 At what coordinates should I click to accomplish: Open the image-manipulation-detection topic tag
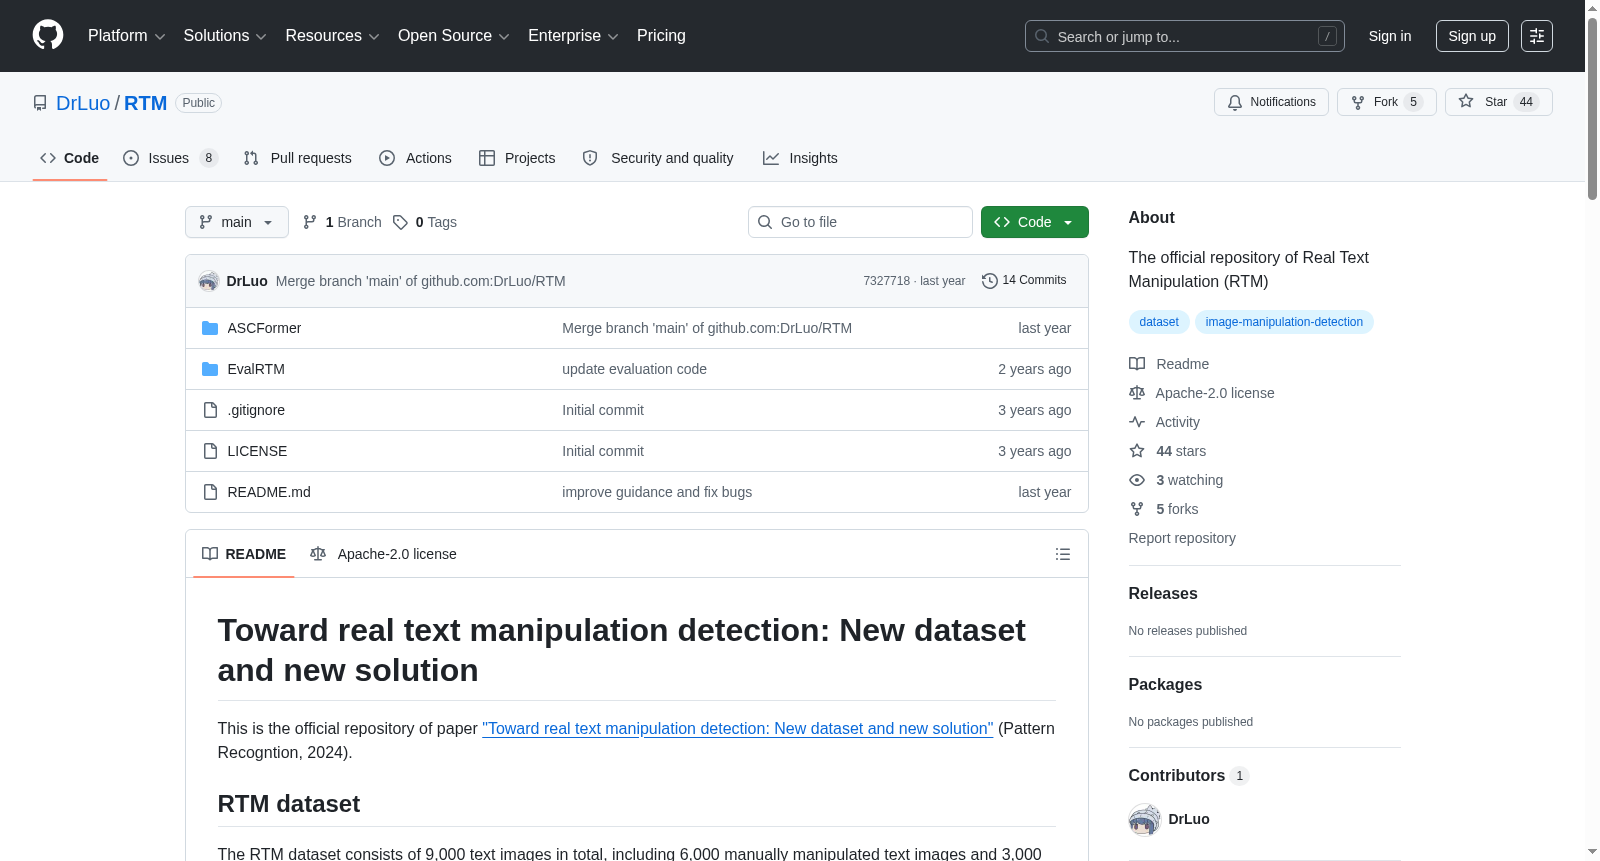click(x=1284, y=322)
